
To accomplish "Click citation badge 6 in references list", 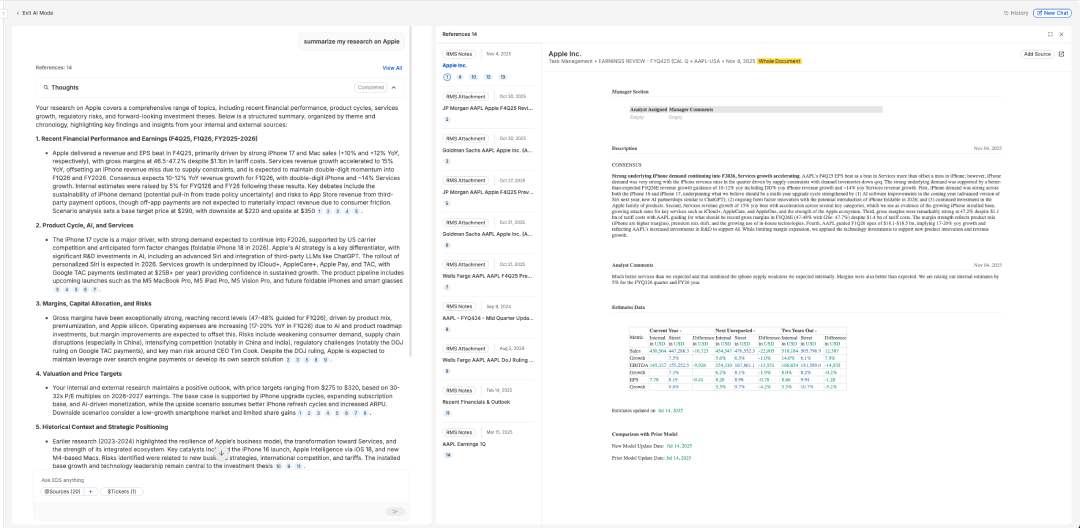I will click(x=447, y=246).
